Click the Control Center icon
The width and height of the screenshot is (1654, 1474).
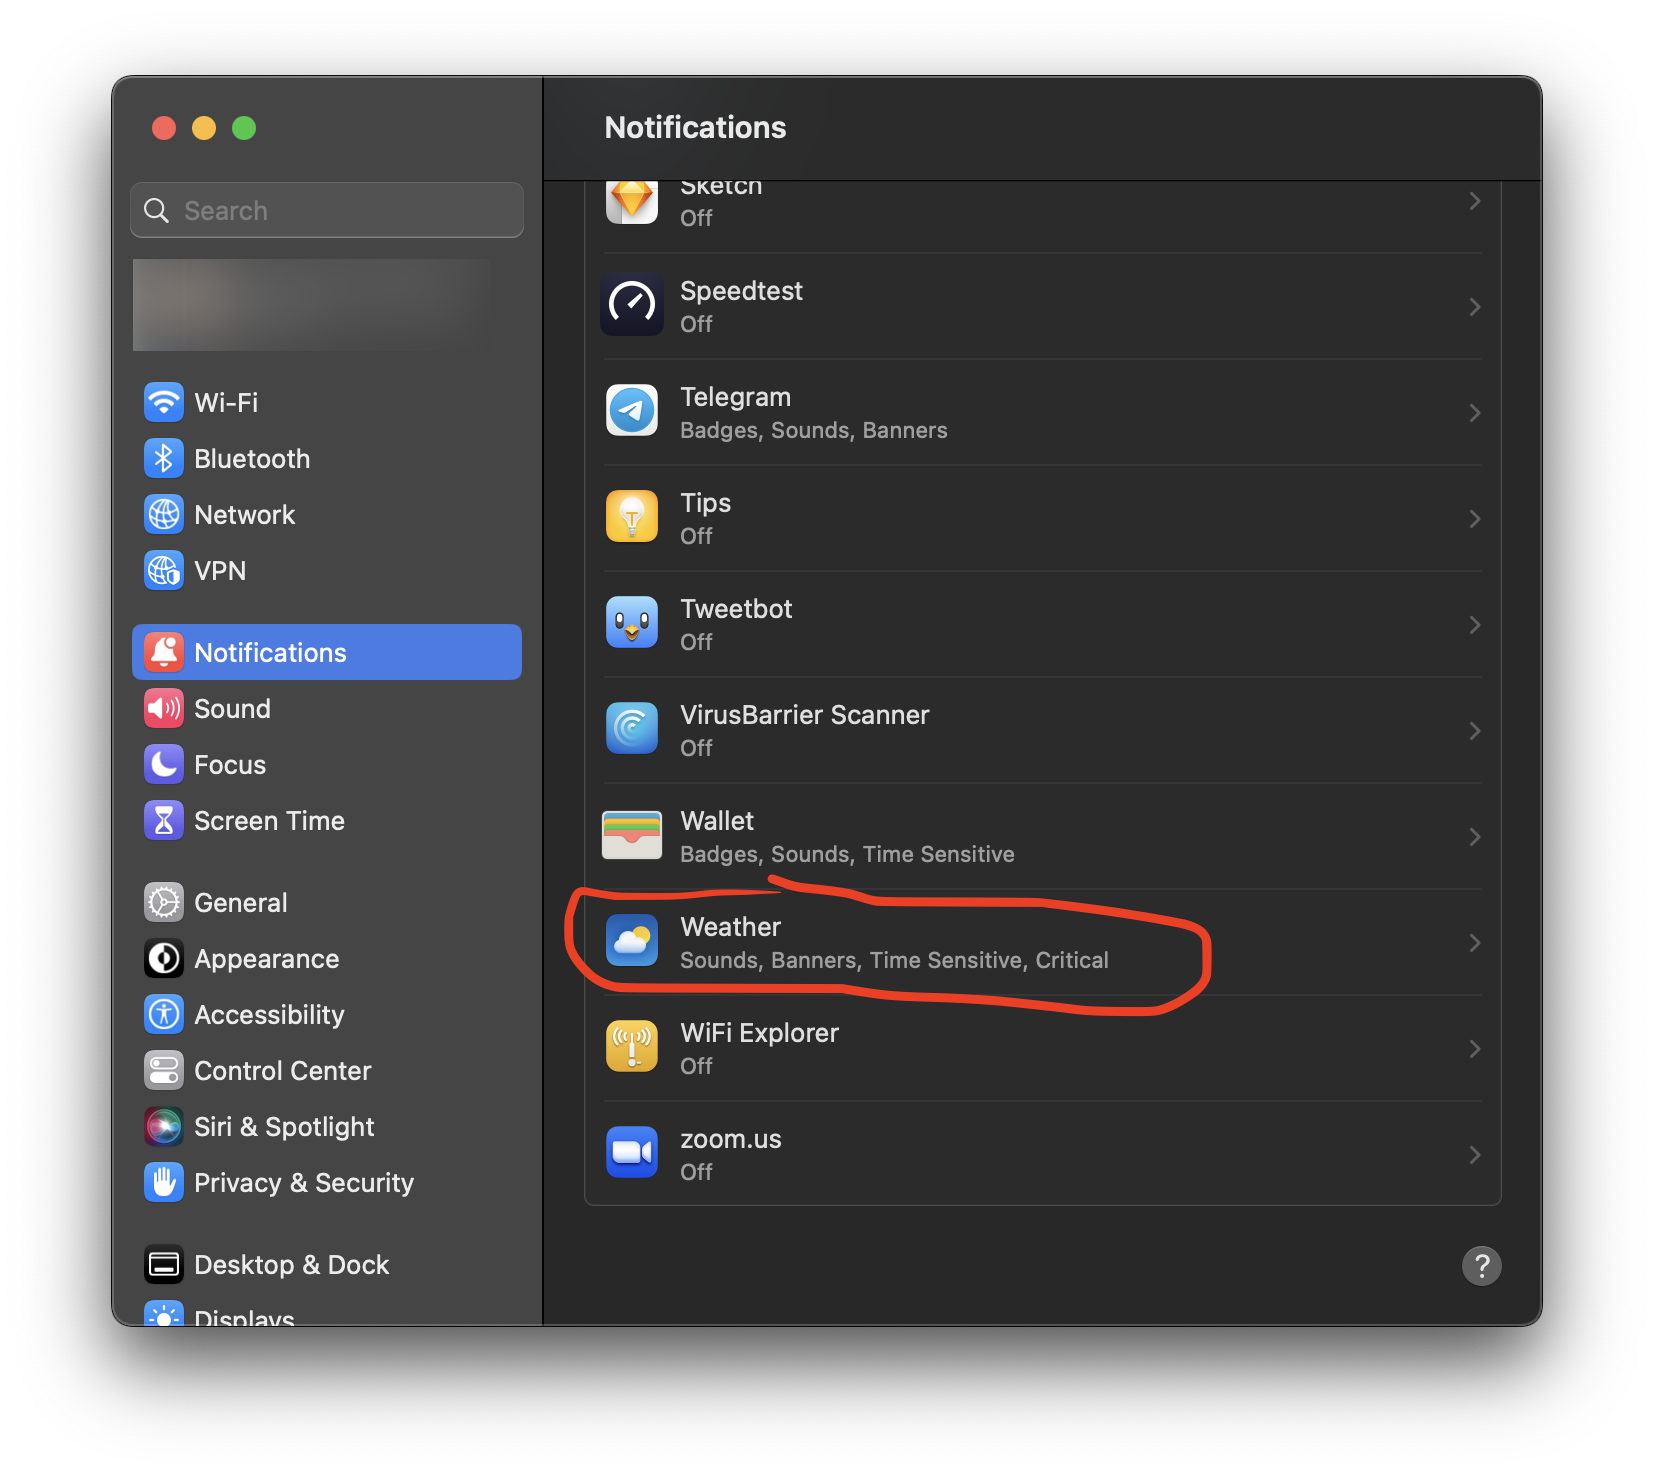[x=164, y=1070]
